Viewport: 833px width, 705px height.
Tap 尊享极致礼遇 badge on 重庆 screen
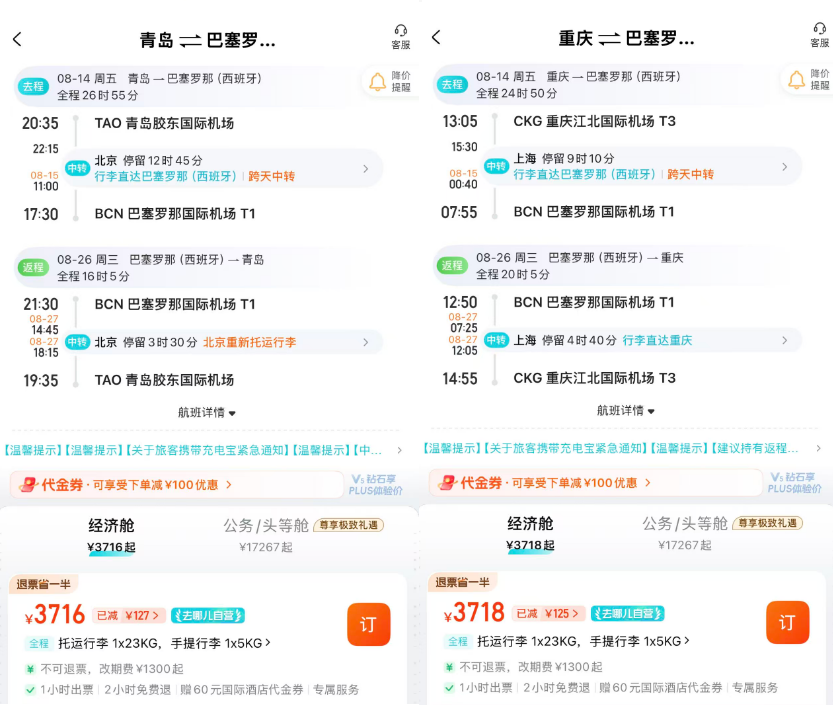[768, 523]
